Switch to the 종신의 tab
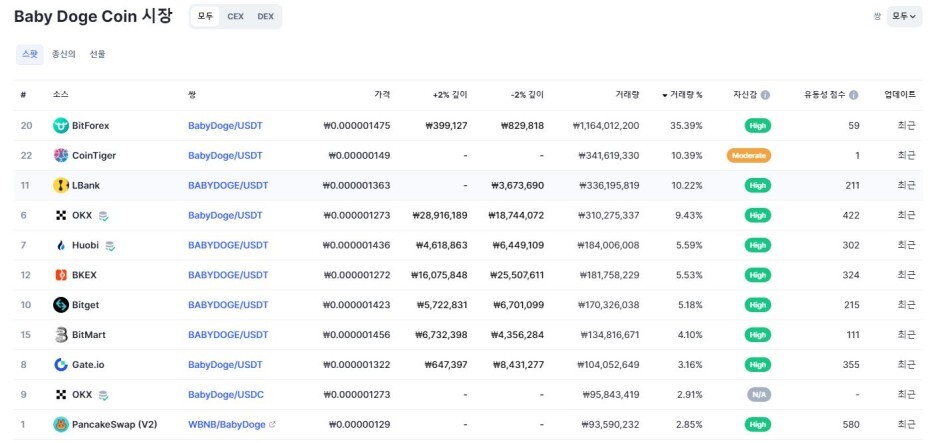Image resolution: width=936 pixels, height=443 pixels. (63, 54)
